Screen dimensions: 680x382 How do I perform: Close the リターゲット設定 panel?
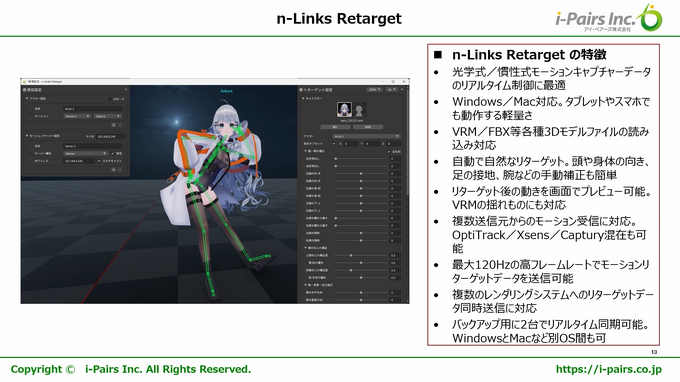tap(402, 89)
